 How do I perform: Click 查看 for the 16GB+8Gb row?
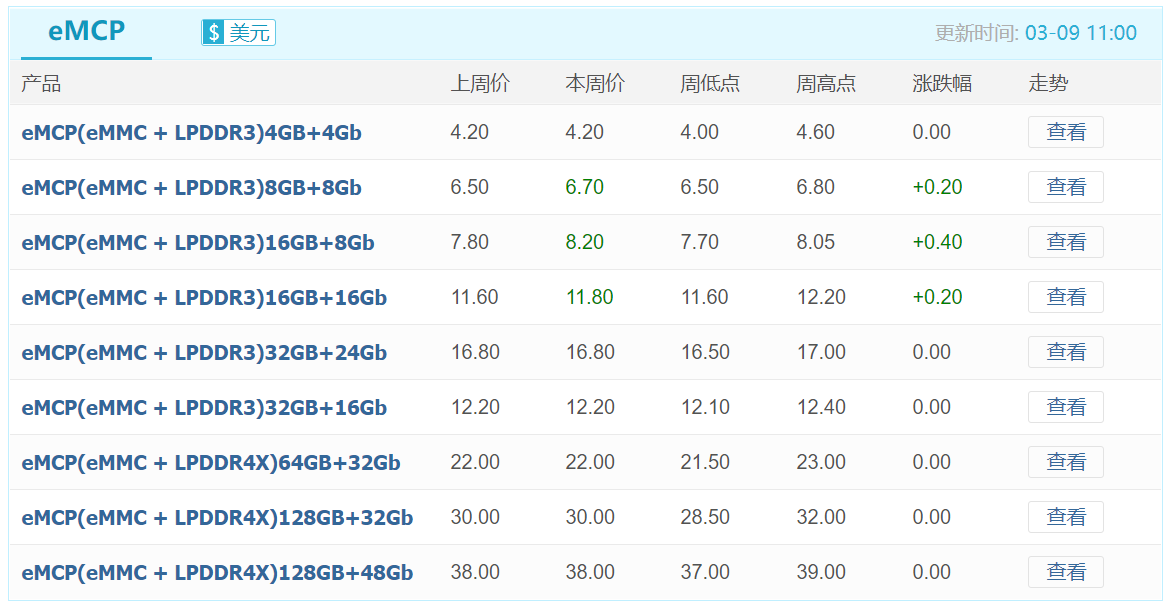(1066, 242)
